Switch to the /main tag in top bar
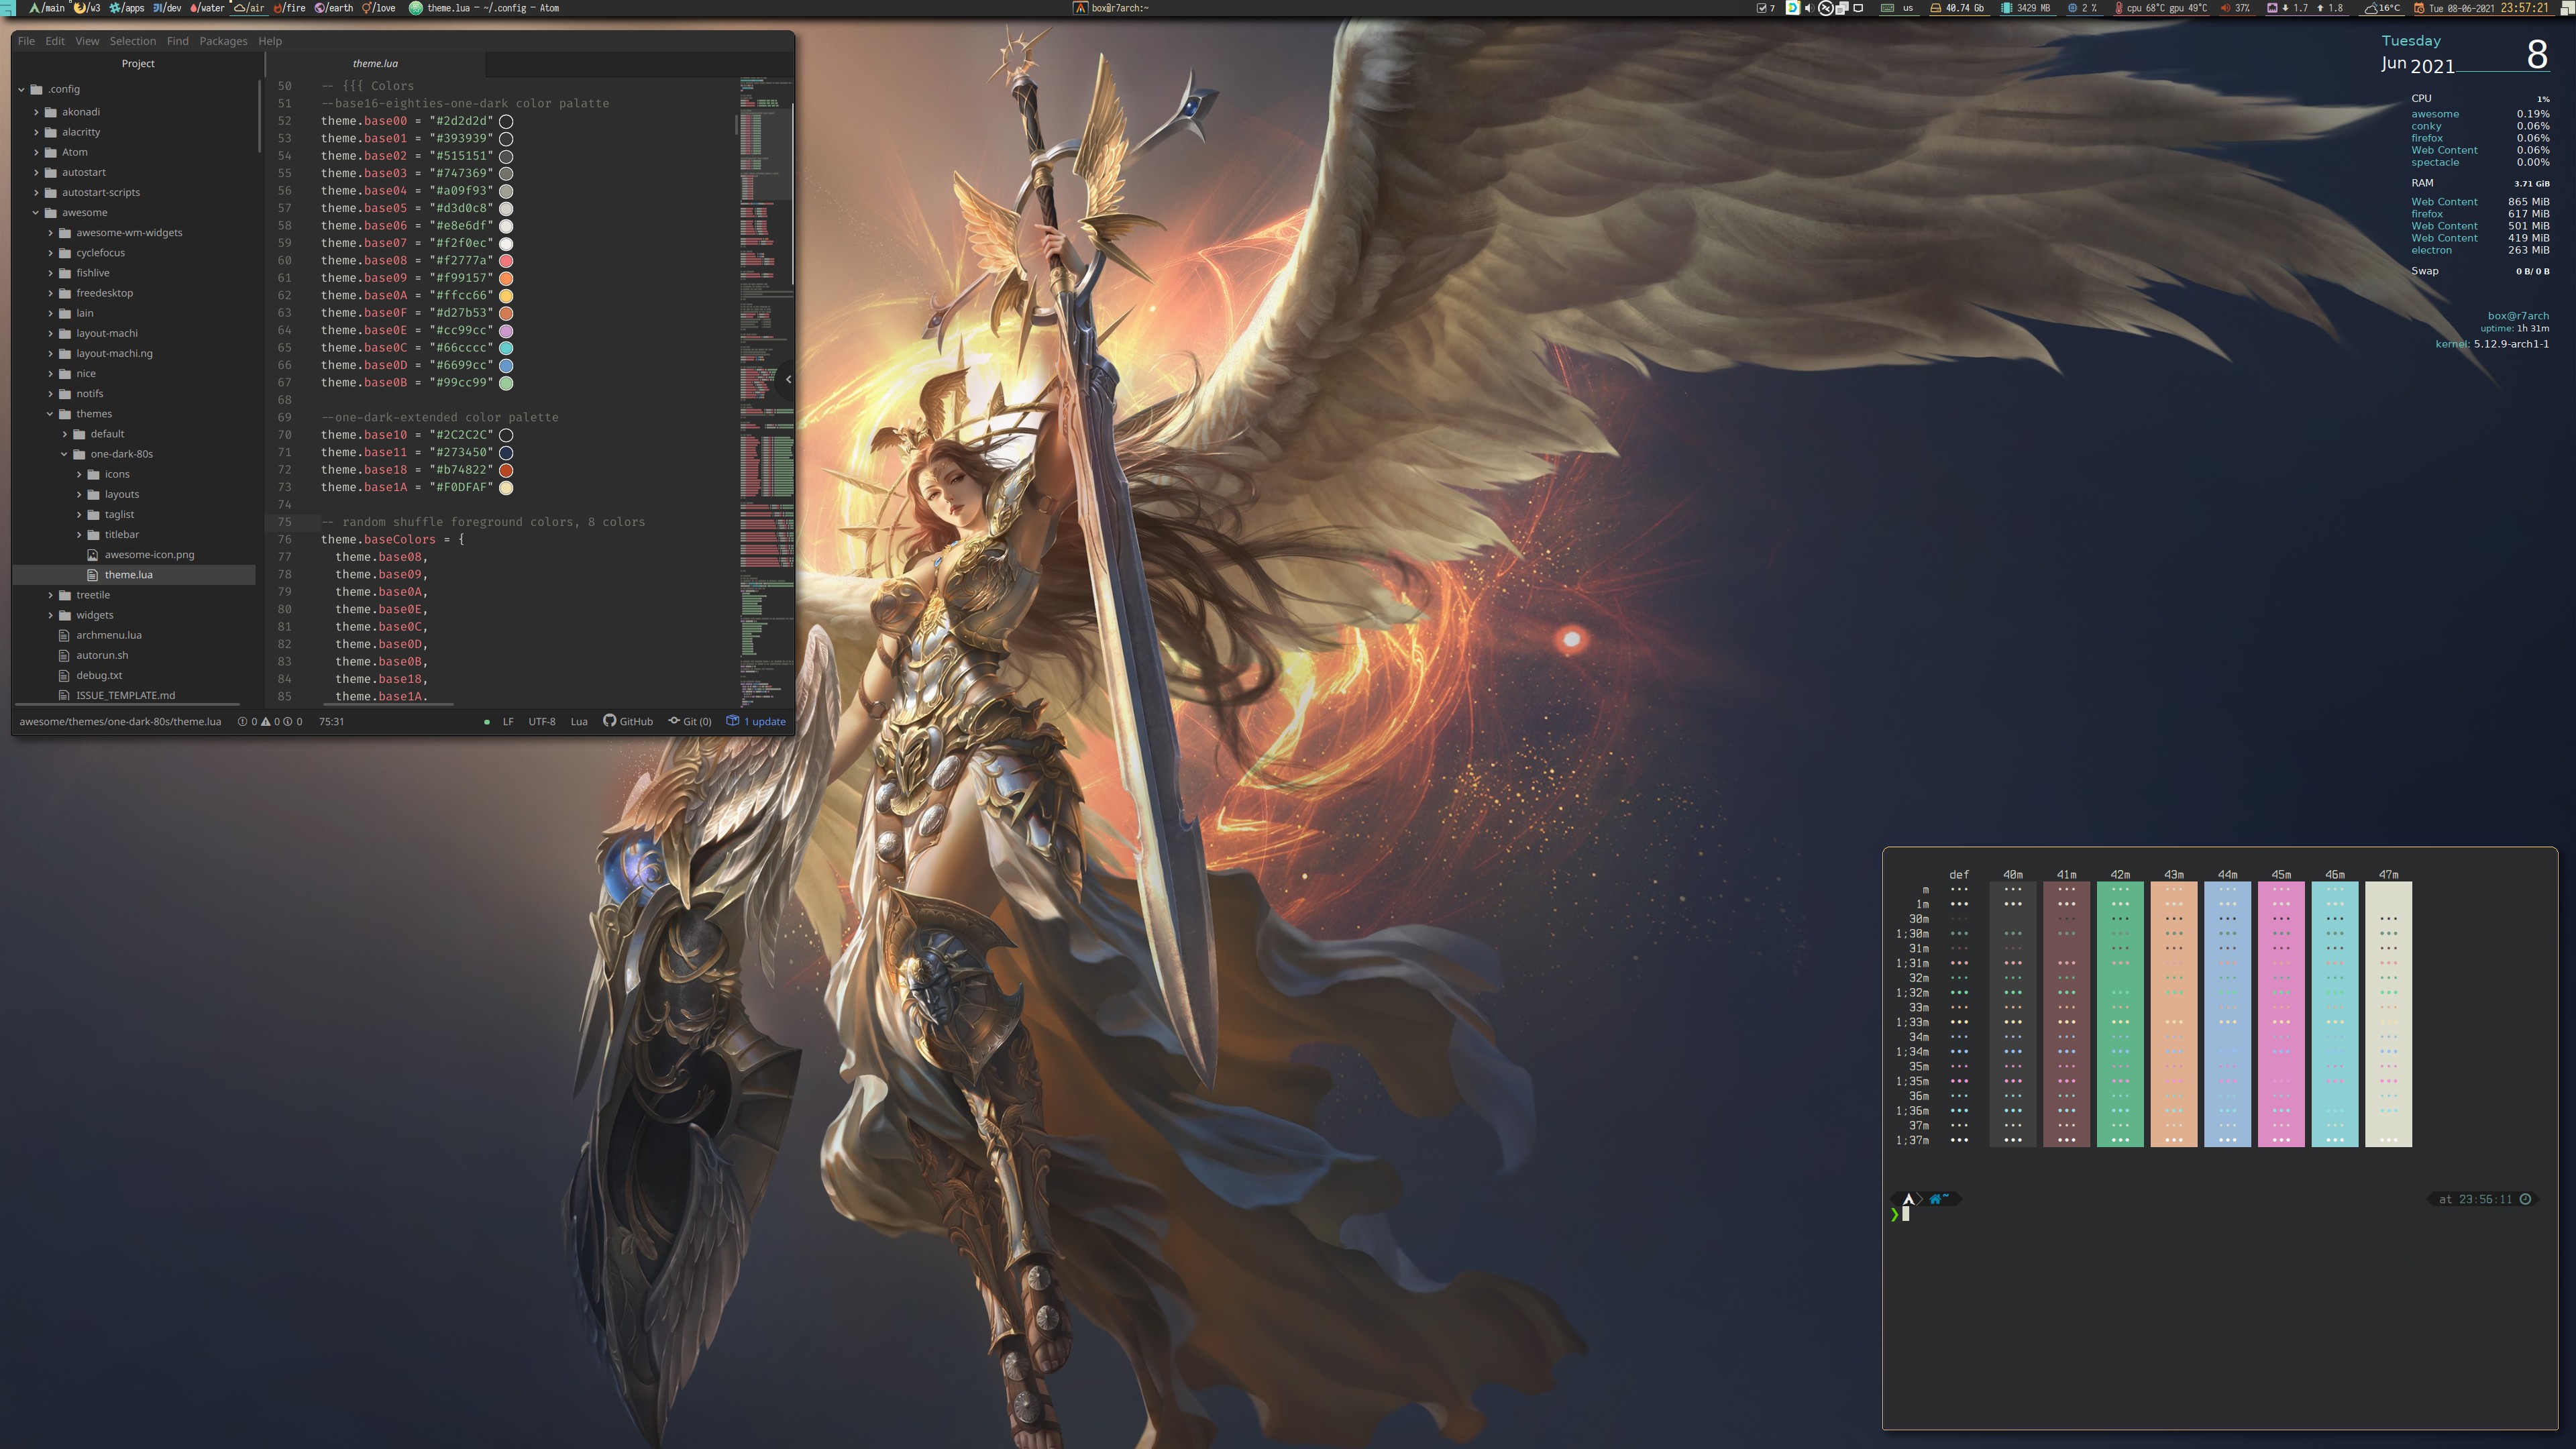 coord(47,8)
